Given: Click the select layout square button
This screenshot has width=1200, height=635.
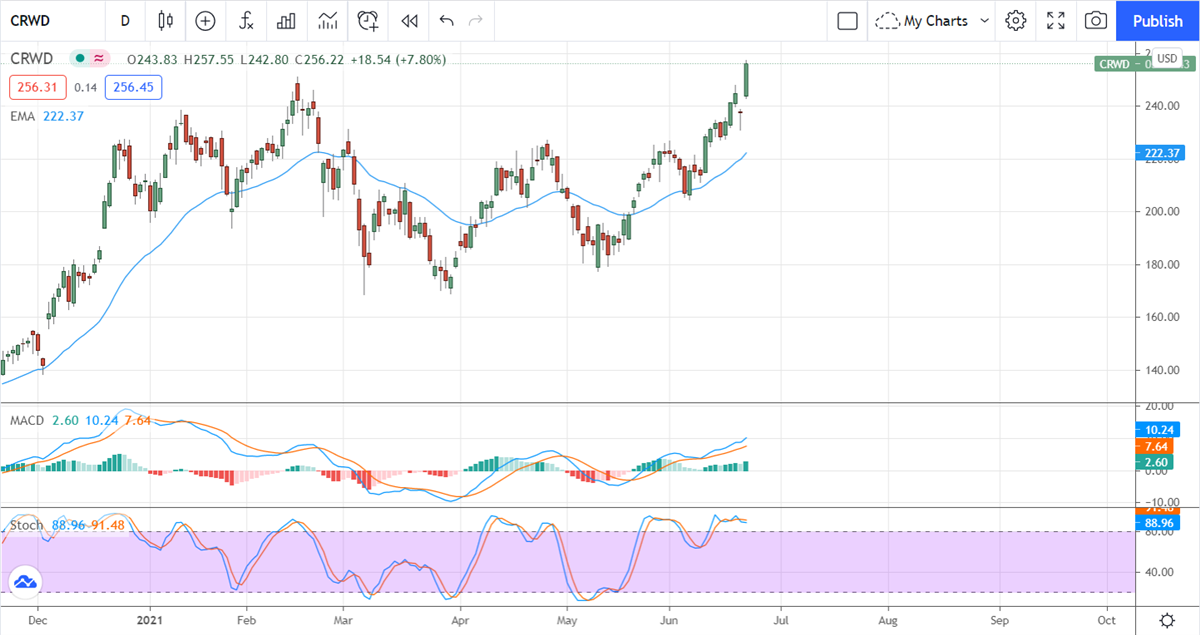Looking at the screenshot, I should tap(847, 21).
